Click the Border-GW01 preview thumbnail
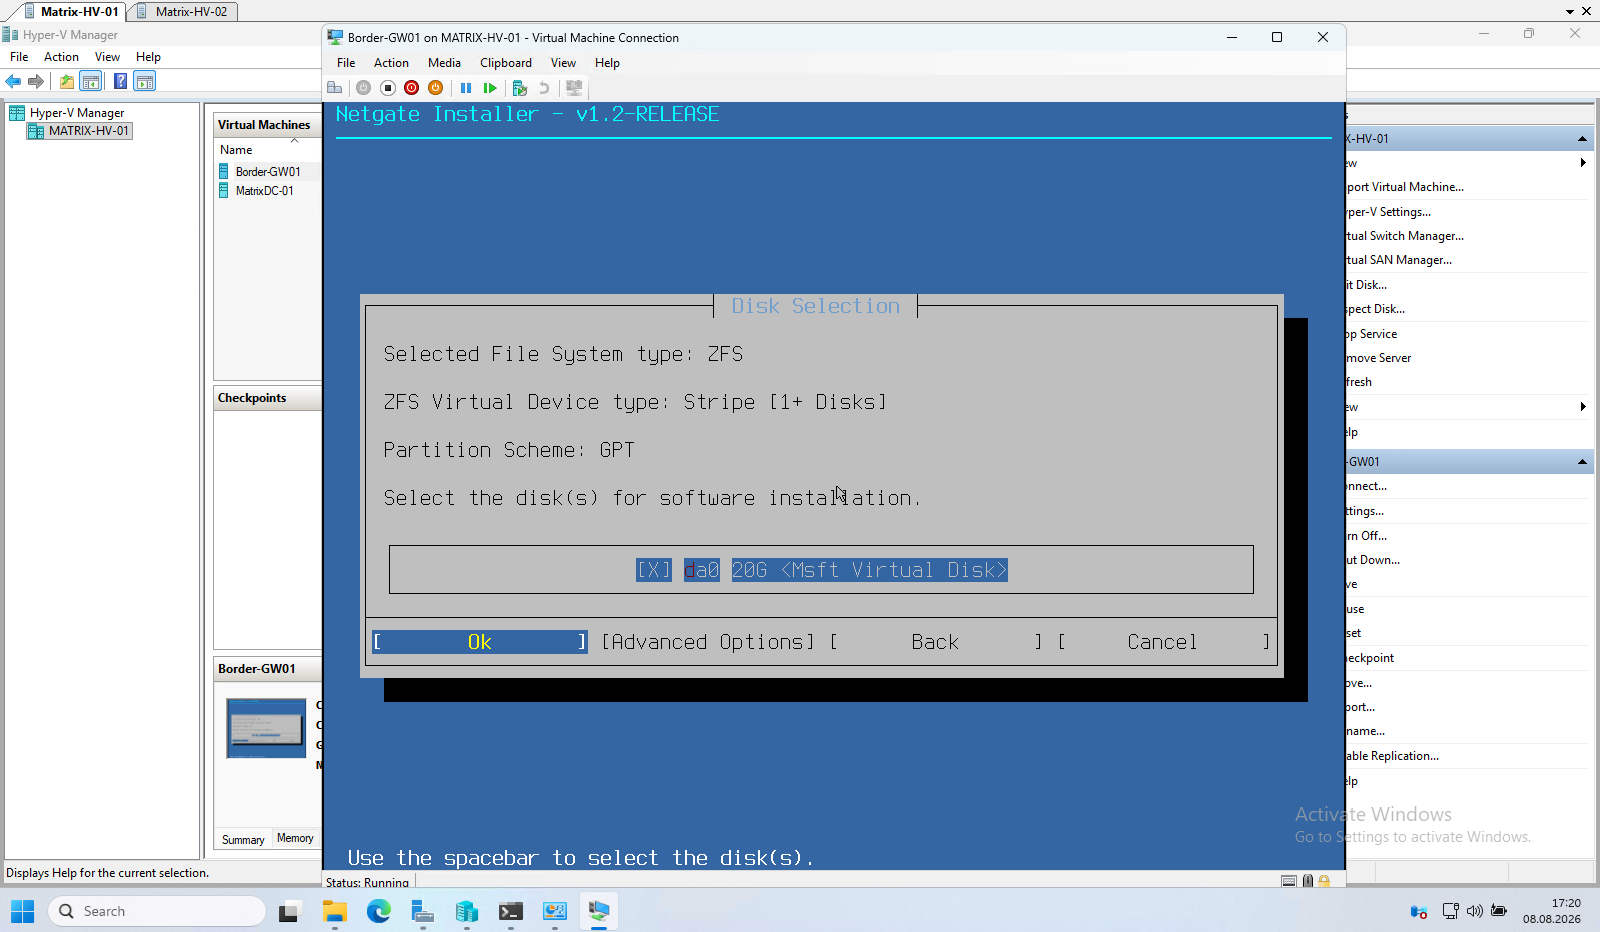1600x932 pixels. (266, 728)
